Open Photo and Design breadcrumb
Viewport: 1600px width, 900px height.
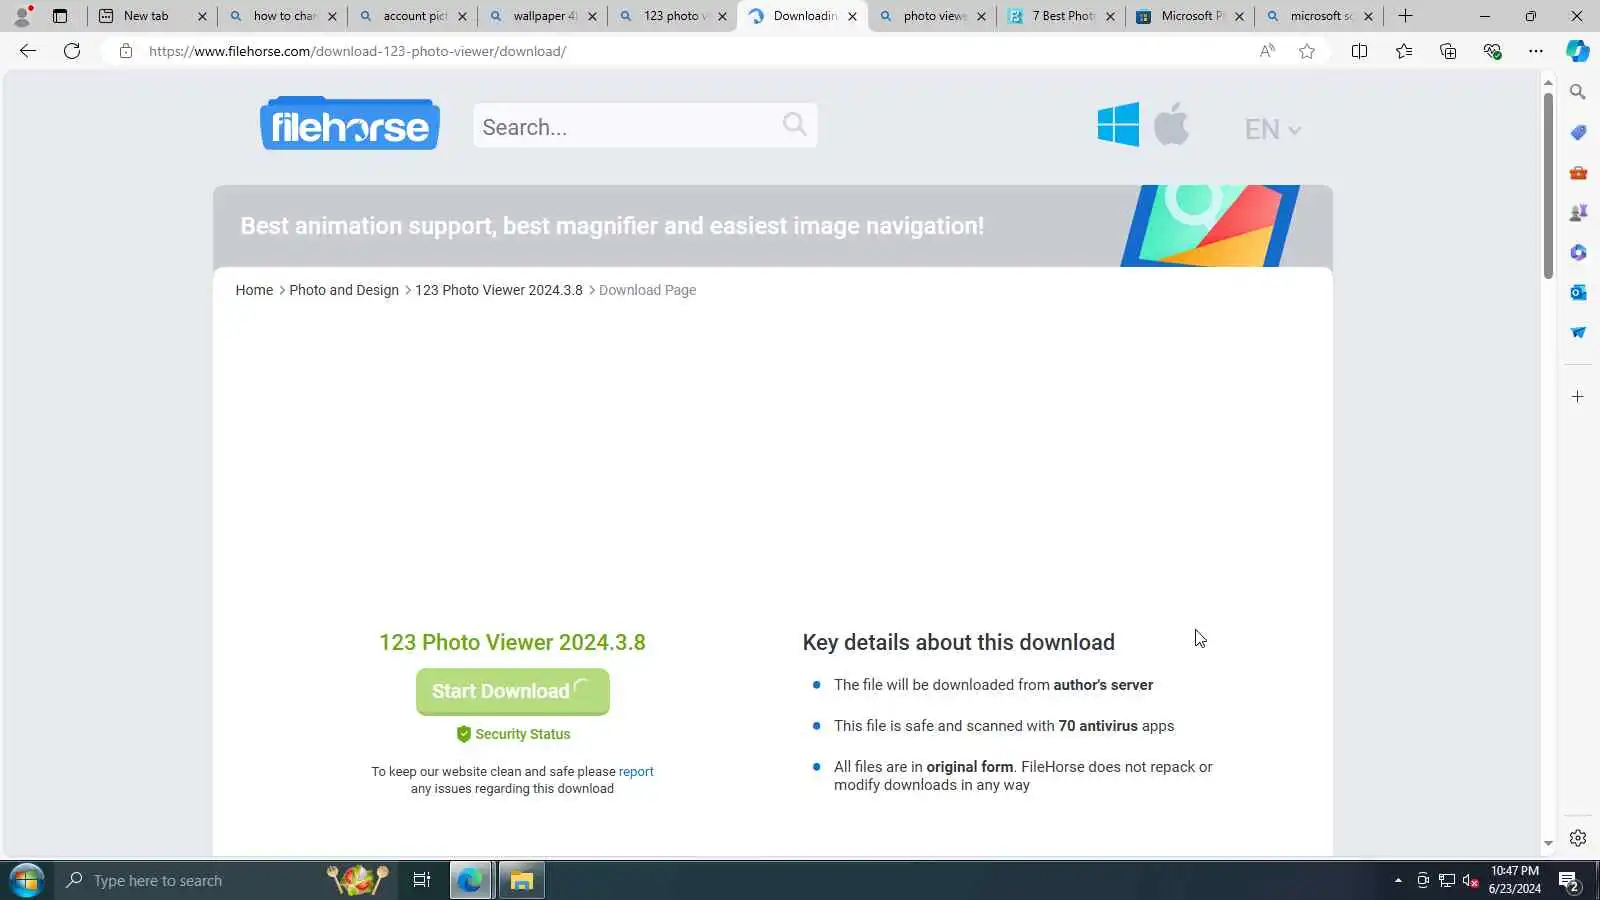[344, 290]
